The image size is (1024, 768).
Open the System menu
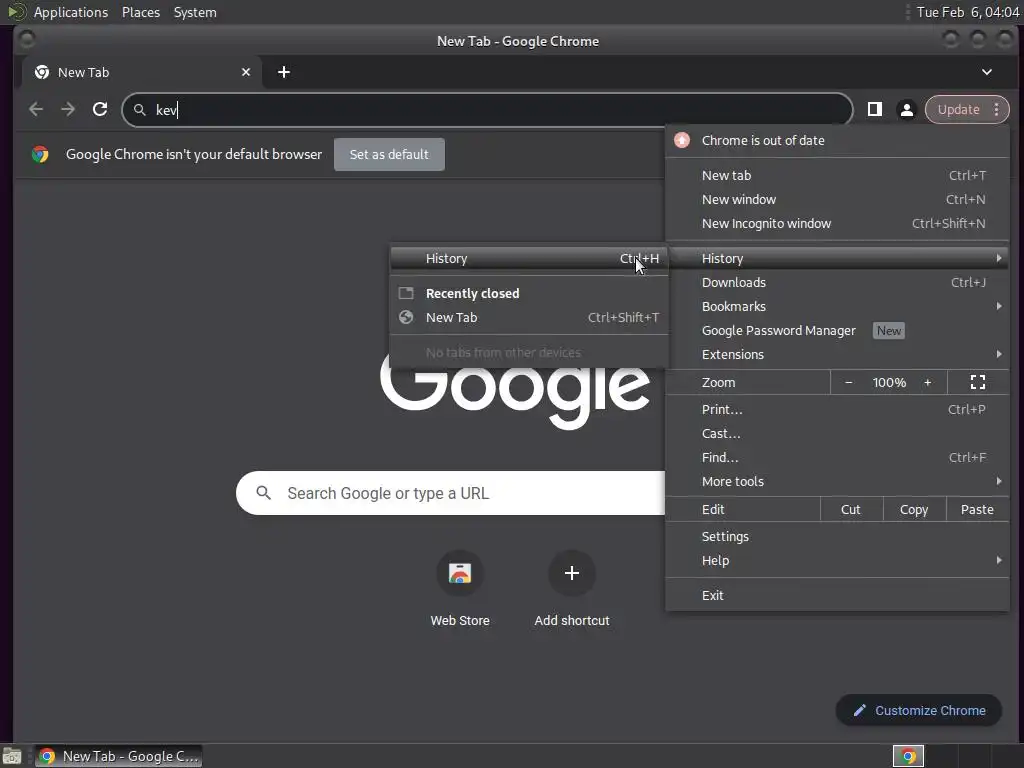pos(195,12)
